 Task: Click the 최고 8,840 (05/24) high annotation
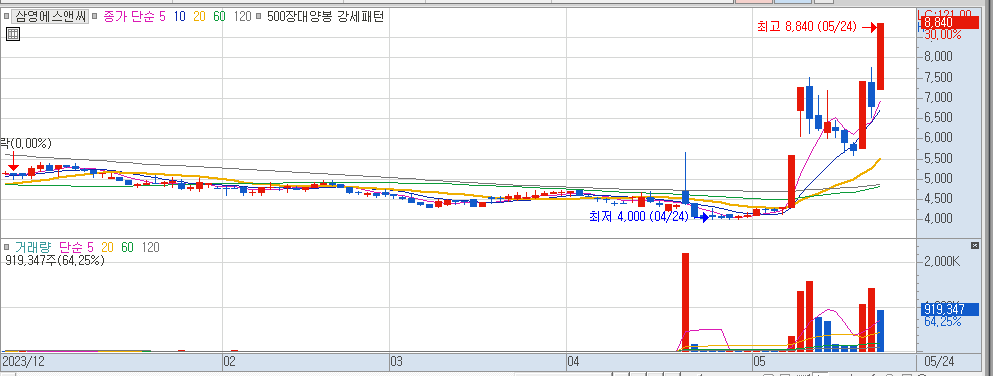pyautogui.click(x=806, y=27)
